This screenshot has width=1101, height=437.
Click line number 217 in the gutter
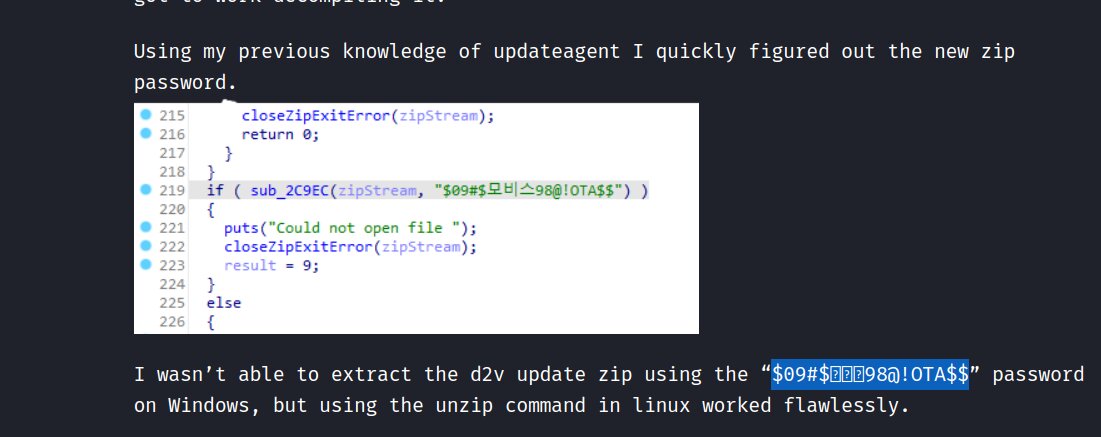click(x=171, y=152)
